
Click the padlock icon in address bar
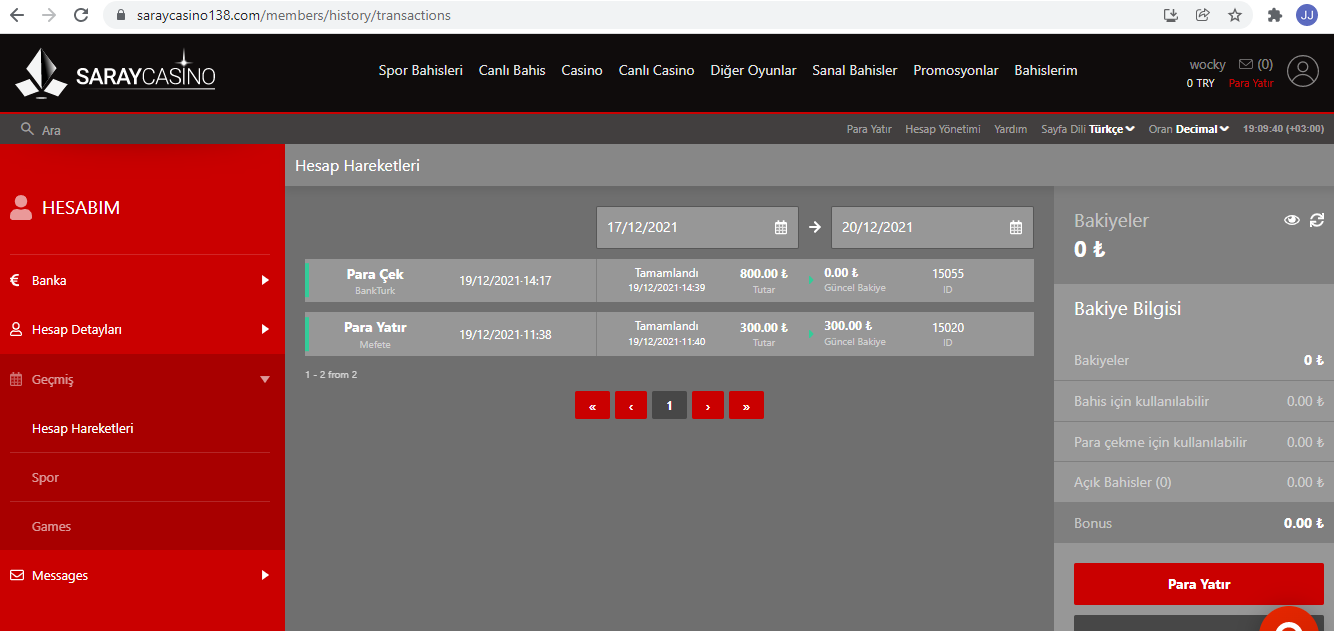pos(119,16)
